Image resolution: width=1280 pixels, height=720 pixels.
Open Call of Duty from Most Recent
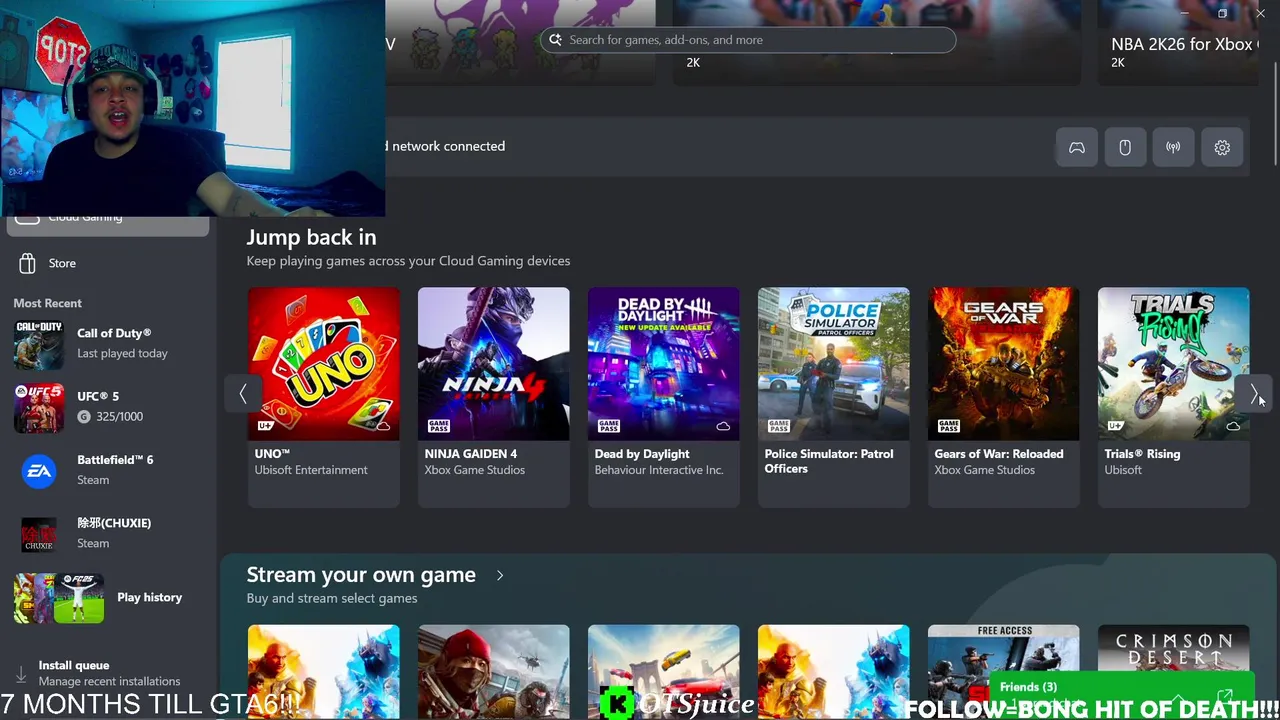108,344
